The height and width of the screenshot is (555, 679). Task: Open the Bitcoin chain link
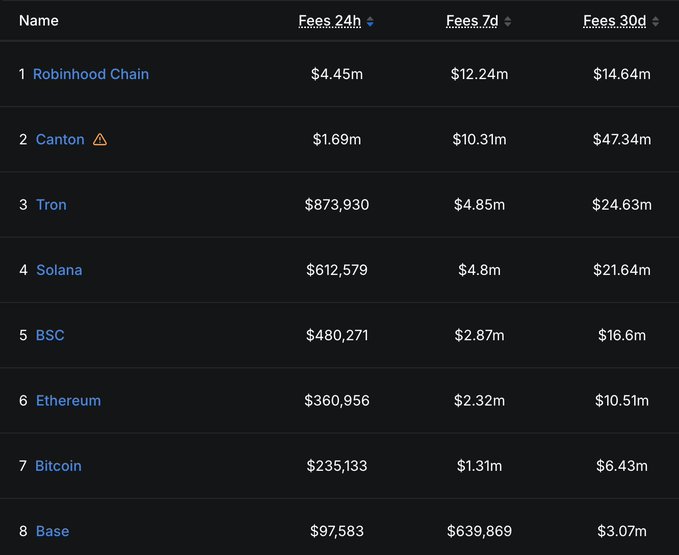58,466
